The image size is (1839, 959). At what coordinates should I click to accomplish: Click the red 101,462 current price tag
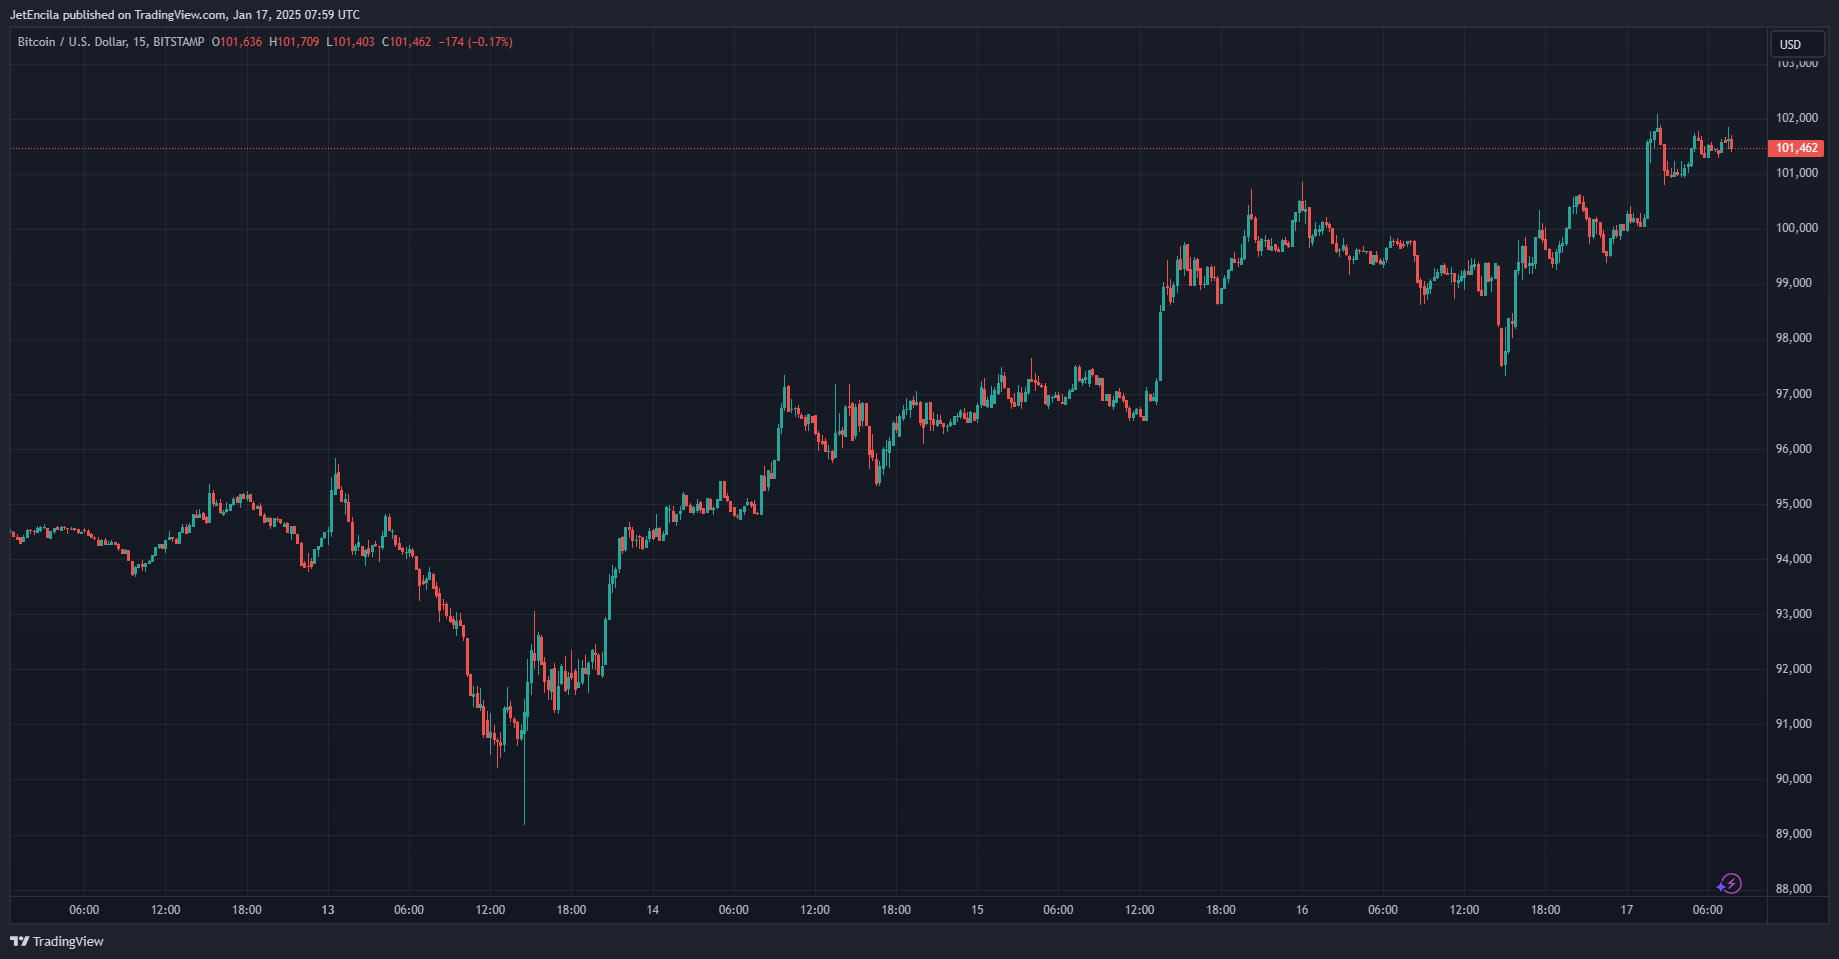click(x=1796, y=148)
